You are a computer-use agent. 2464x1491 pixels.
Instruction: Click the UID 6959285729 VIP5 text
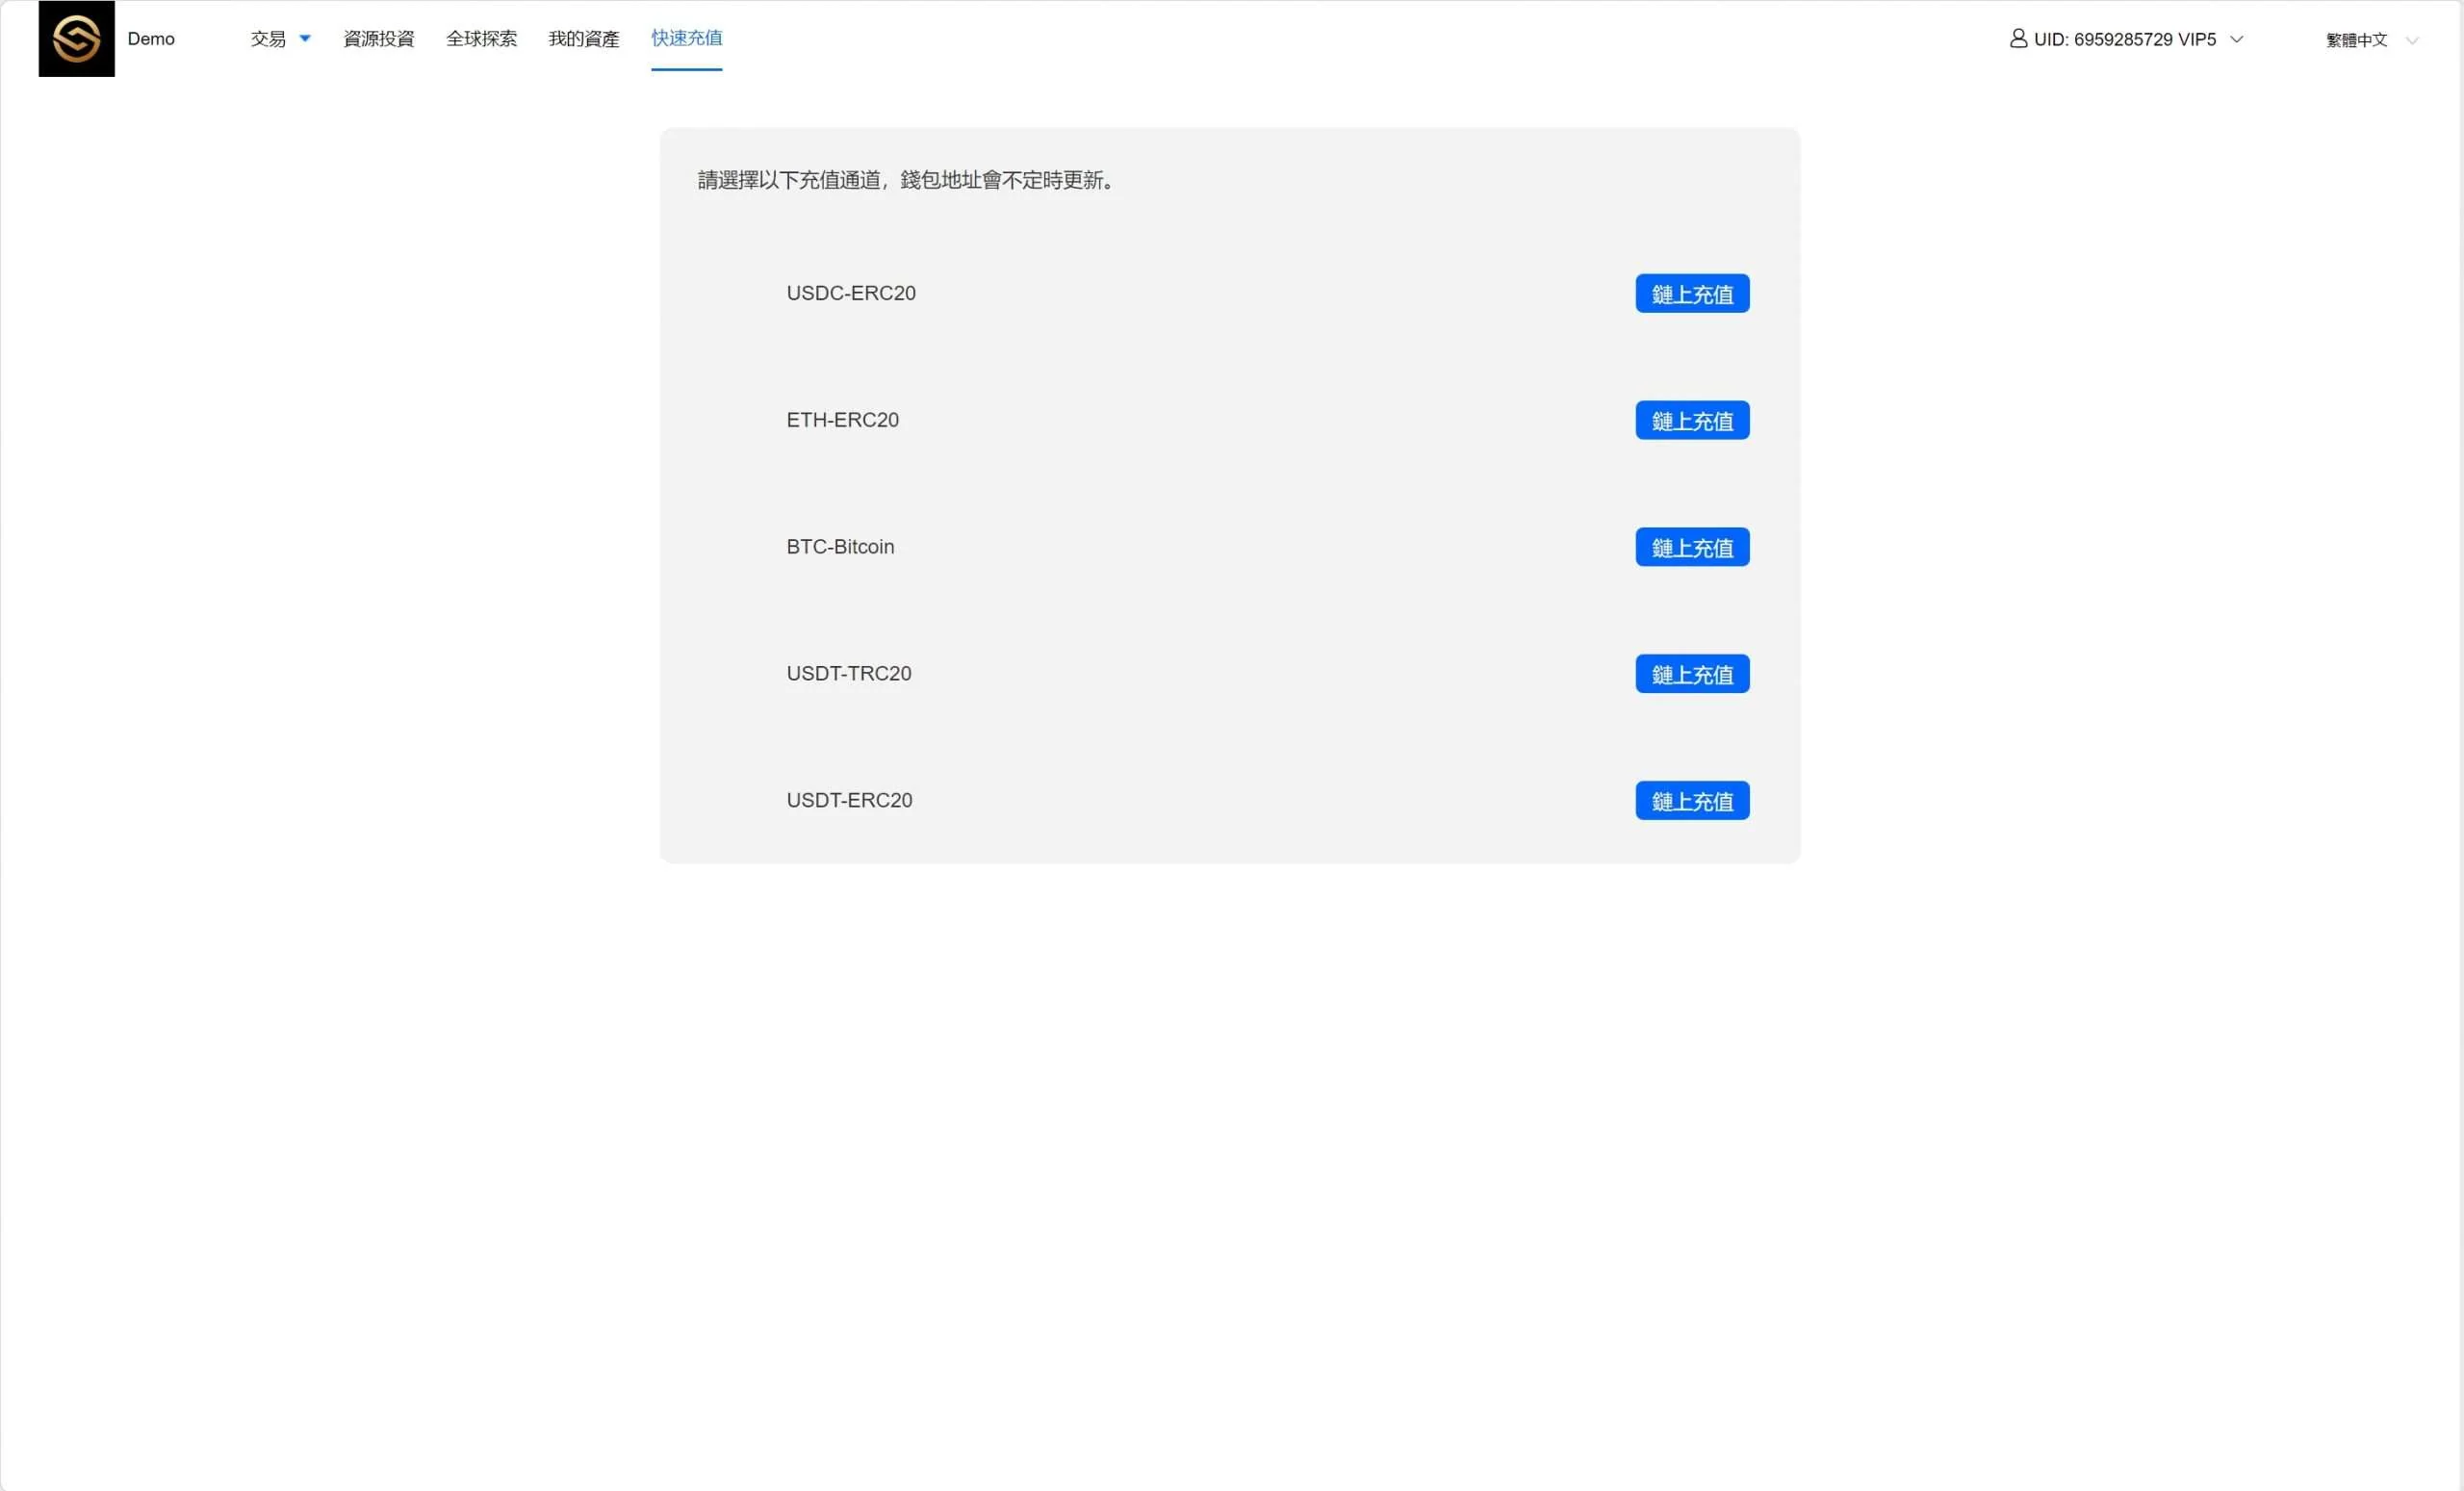[x=2124, y=39]
